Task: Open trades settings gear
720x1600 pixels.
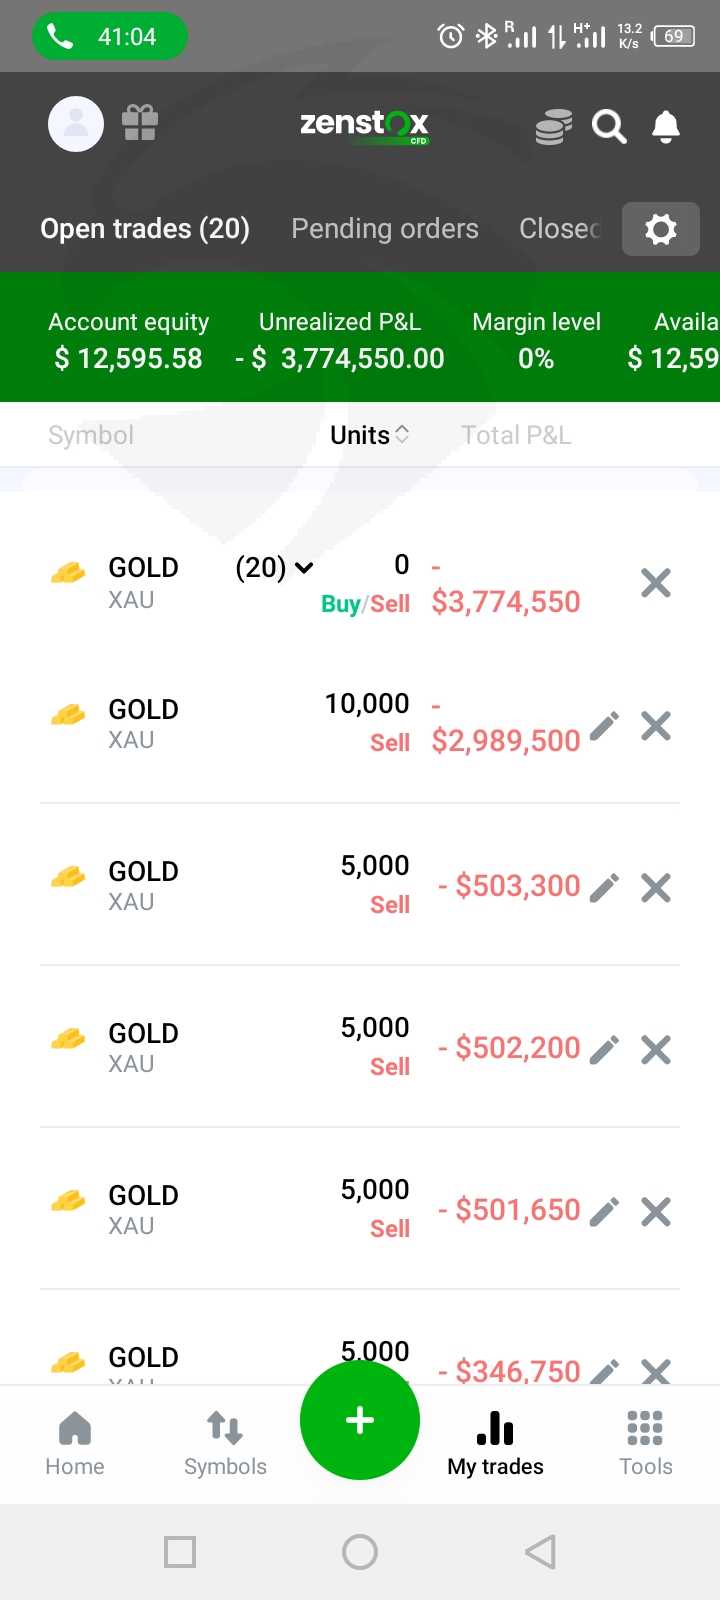Action: [x=660, y=229]
